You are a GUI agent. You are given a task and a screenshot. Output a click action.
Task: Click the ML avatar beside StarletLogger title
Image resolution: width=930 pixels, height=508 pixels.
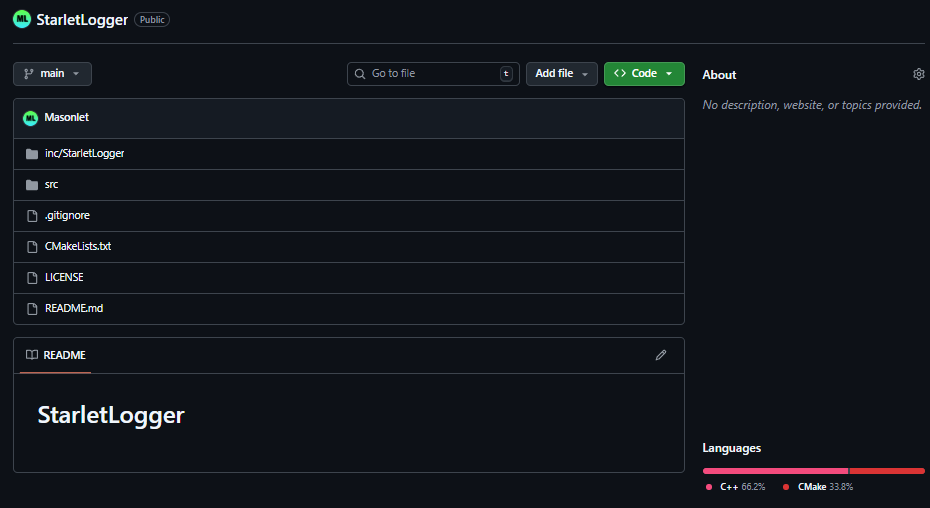[22, 19]
